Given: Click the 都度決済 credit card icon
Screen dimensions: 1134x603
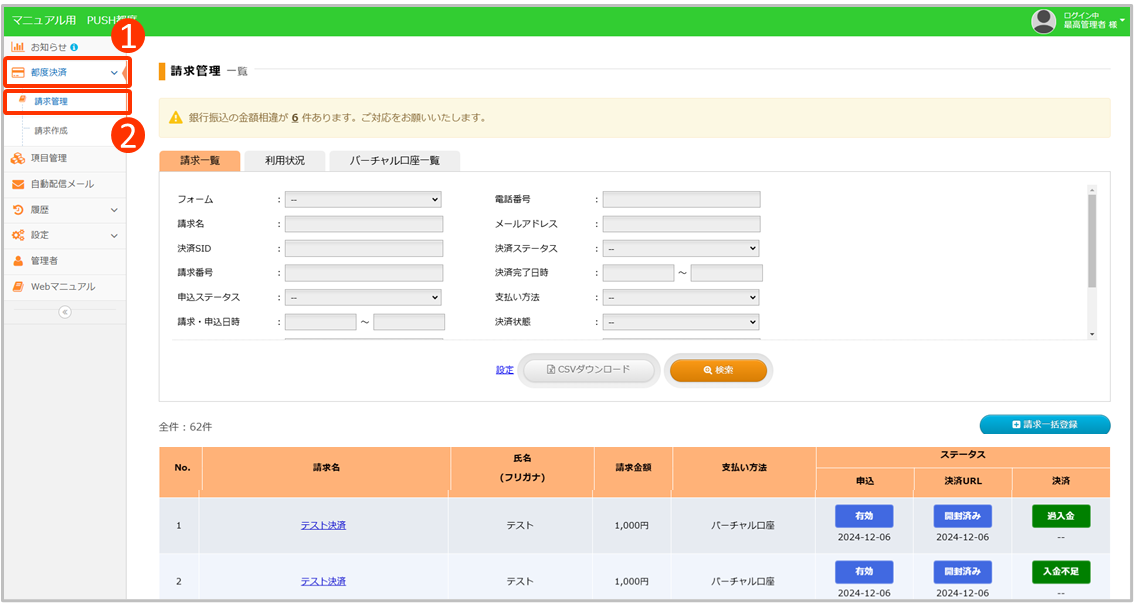Looking at the screenshot, I should pyautogui.click(x=18, y=72).
